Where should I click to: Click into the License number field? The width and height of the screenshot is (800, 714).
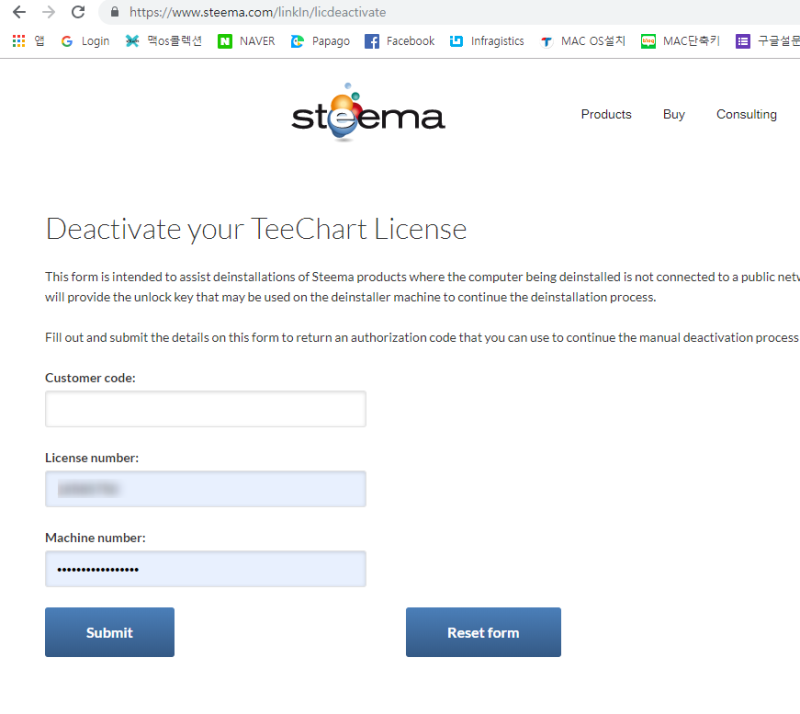point(205,489)
